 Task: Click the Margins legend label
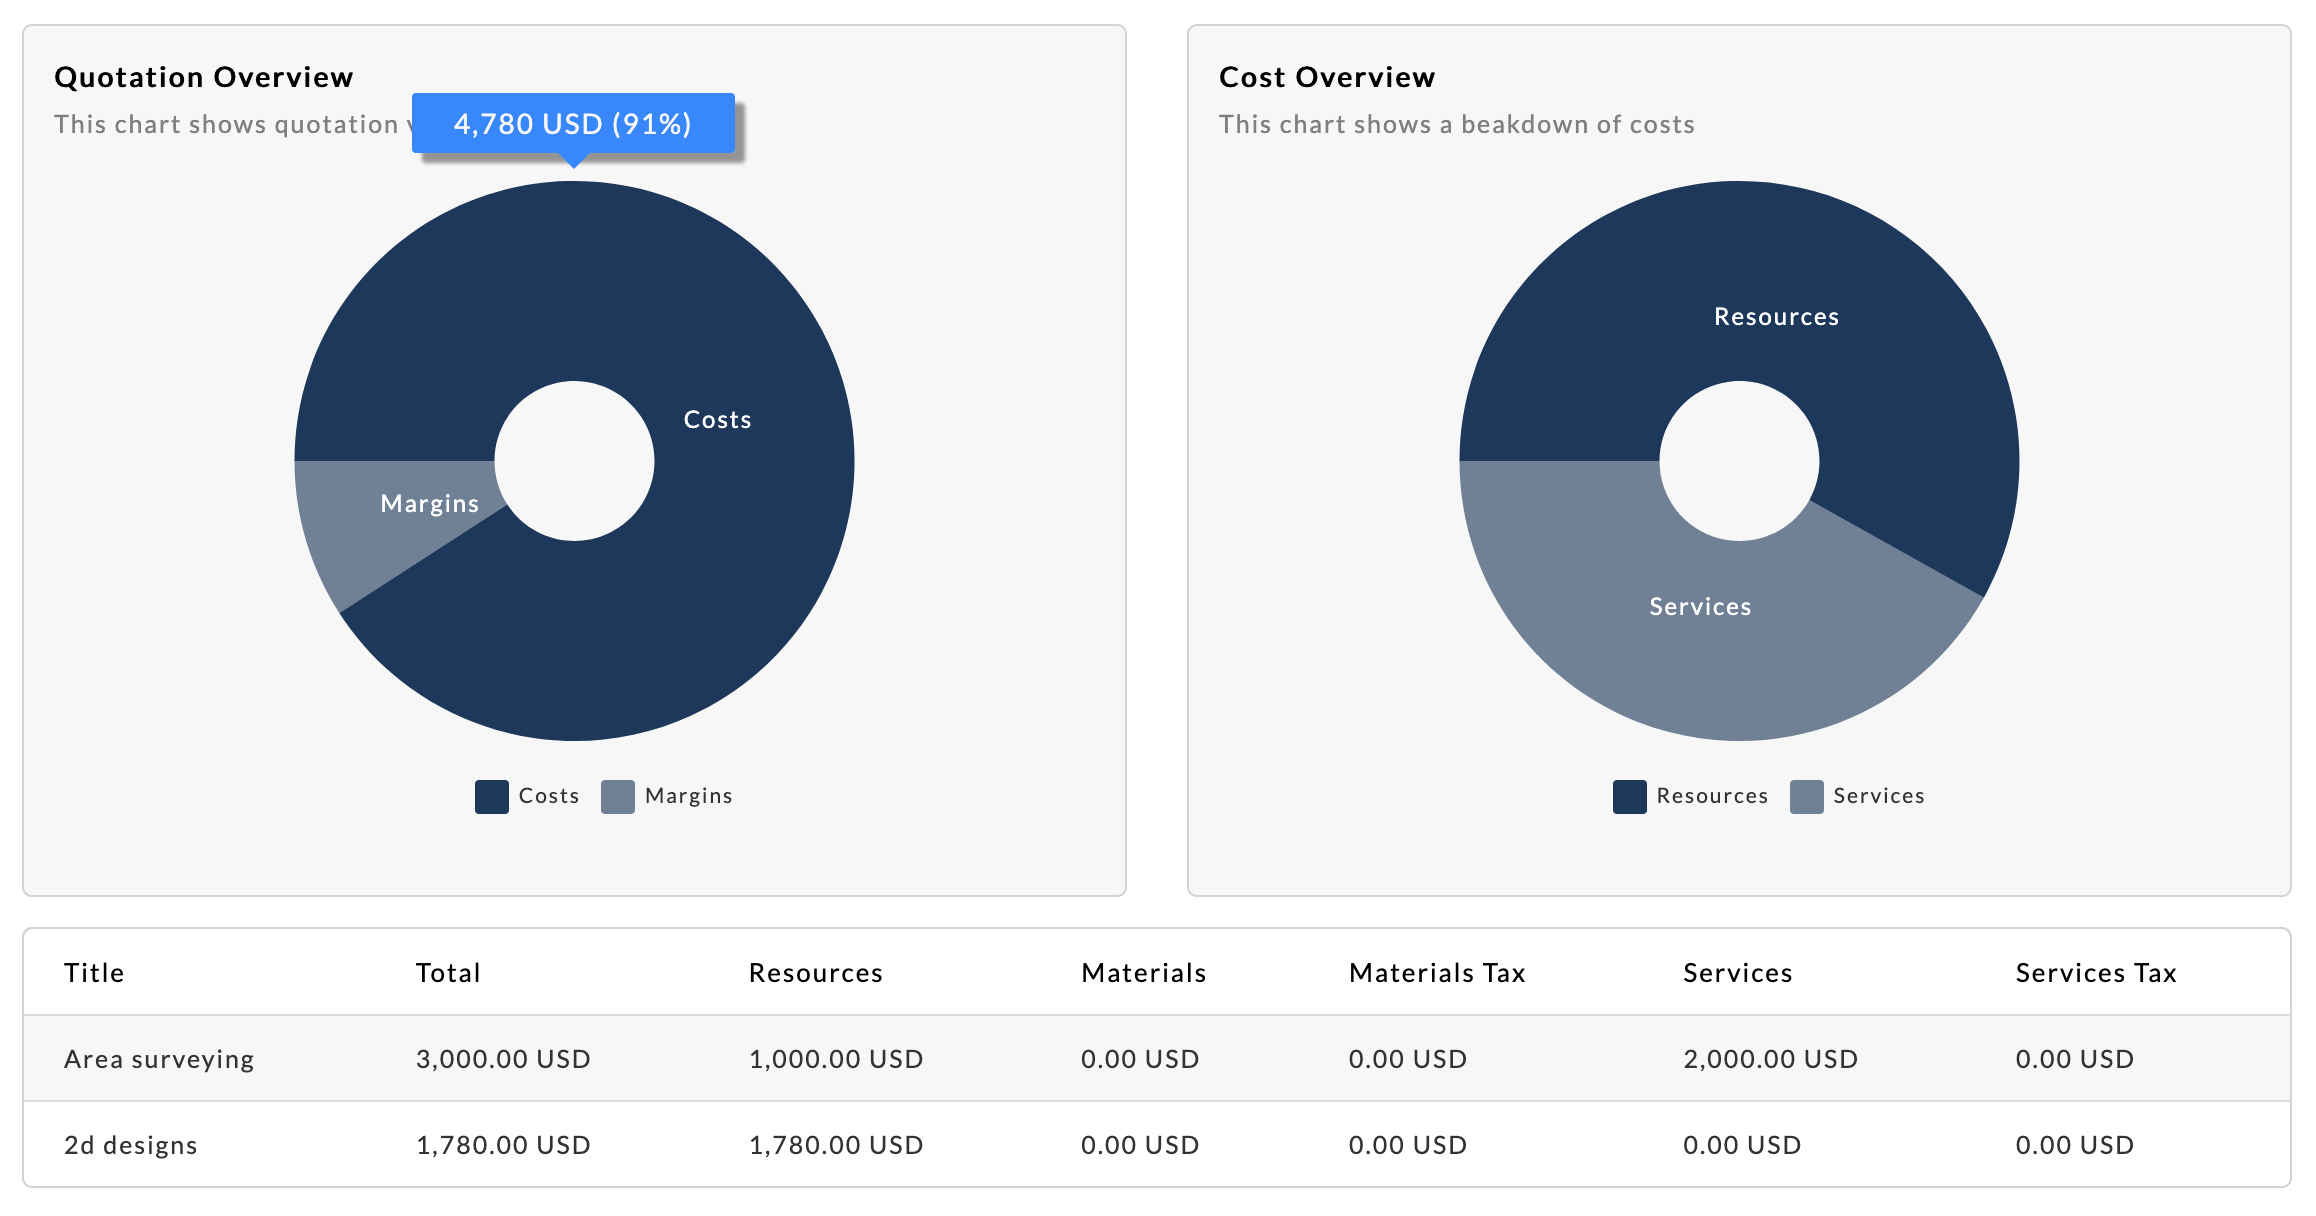coord(688,796)
